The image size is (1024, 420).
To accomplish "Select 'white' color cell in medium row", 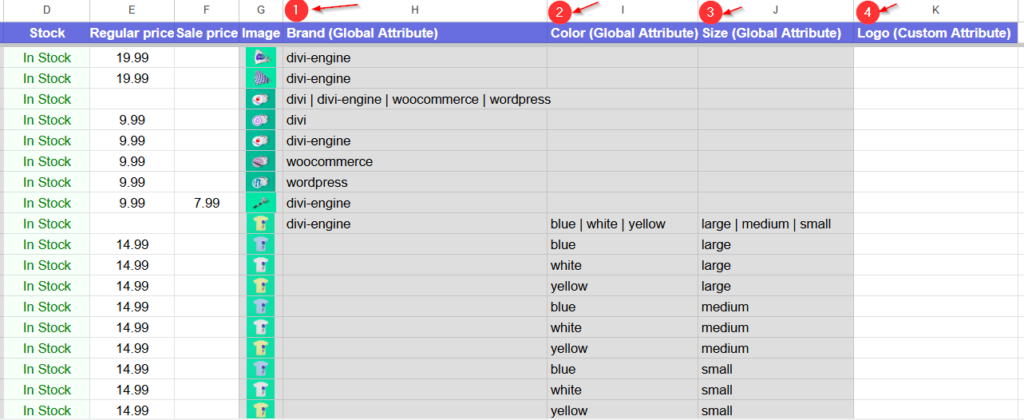I will tap(622, 328).
